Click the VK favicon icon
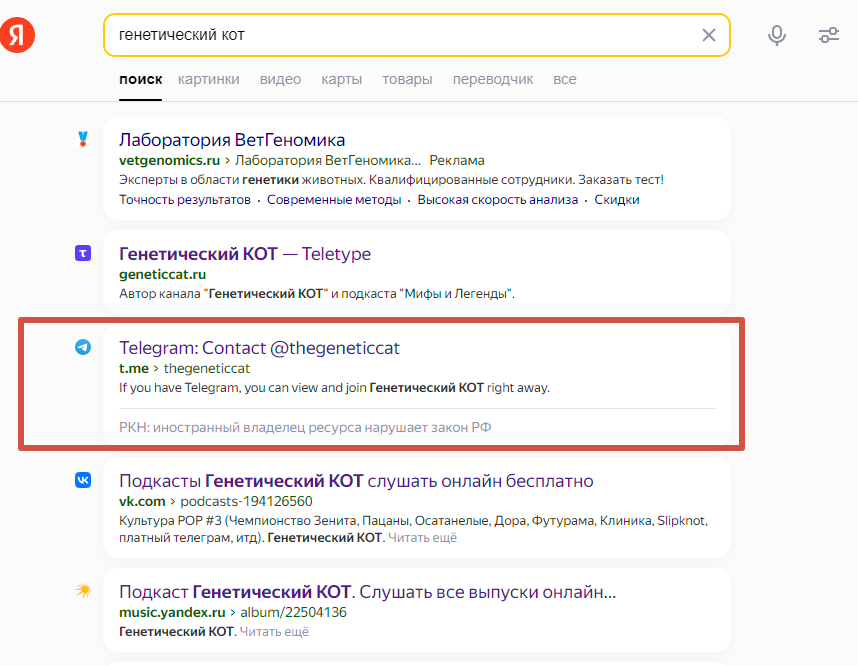The image size is (858, 666). click(x=83, y=480)
